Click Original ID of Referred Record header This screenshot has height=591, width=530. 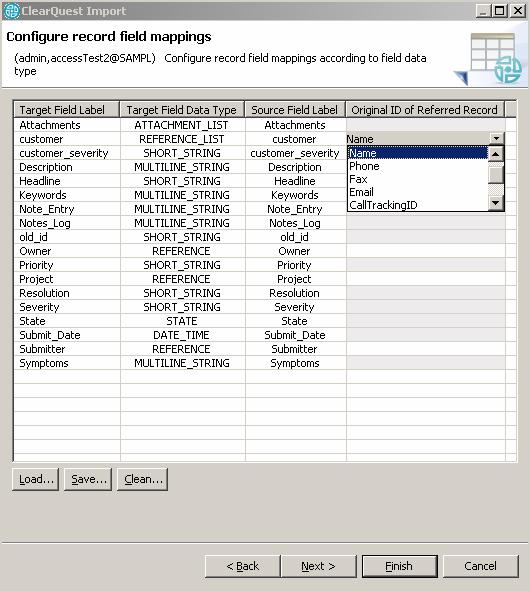click(x=425, y=110)
